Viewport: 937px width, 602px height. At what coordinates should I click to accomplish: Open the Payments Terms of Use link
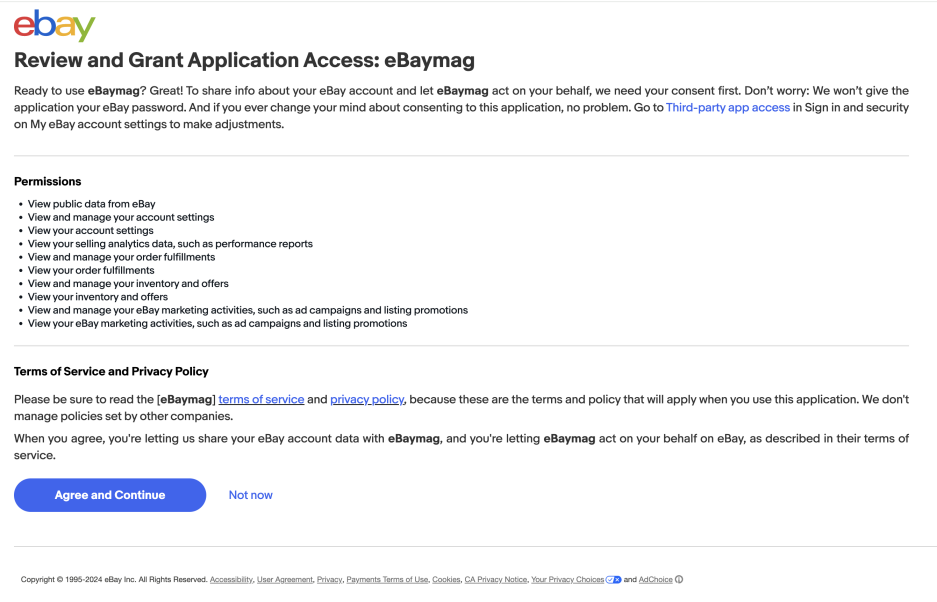[x=386, y=579]
